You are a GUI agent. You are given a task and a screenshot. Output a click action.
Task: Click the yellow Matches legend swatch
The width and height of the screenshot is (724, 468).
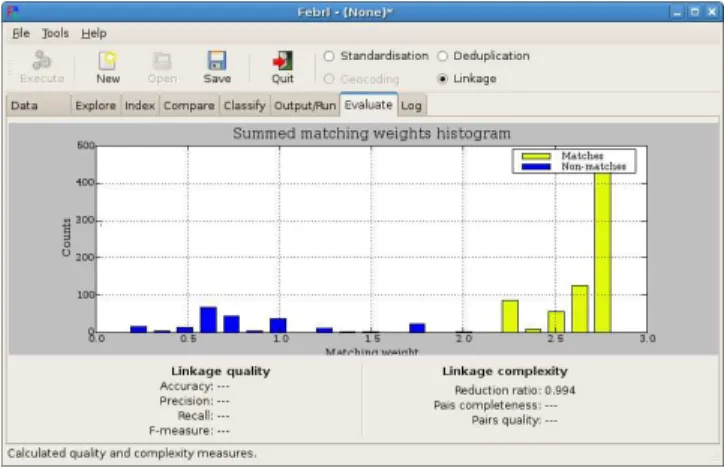[x=536, y=156]
